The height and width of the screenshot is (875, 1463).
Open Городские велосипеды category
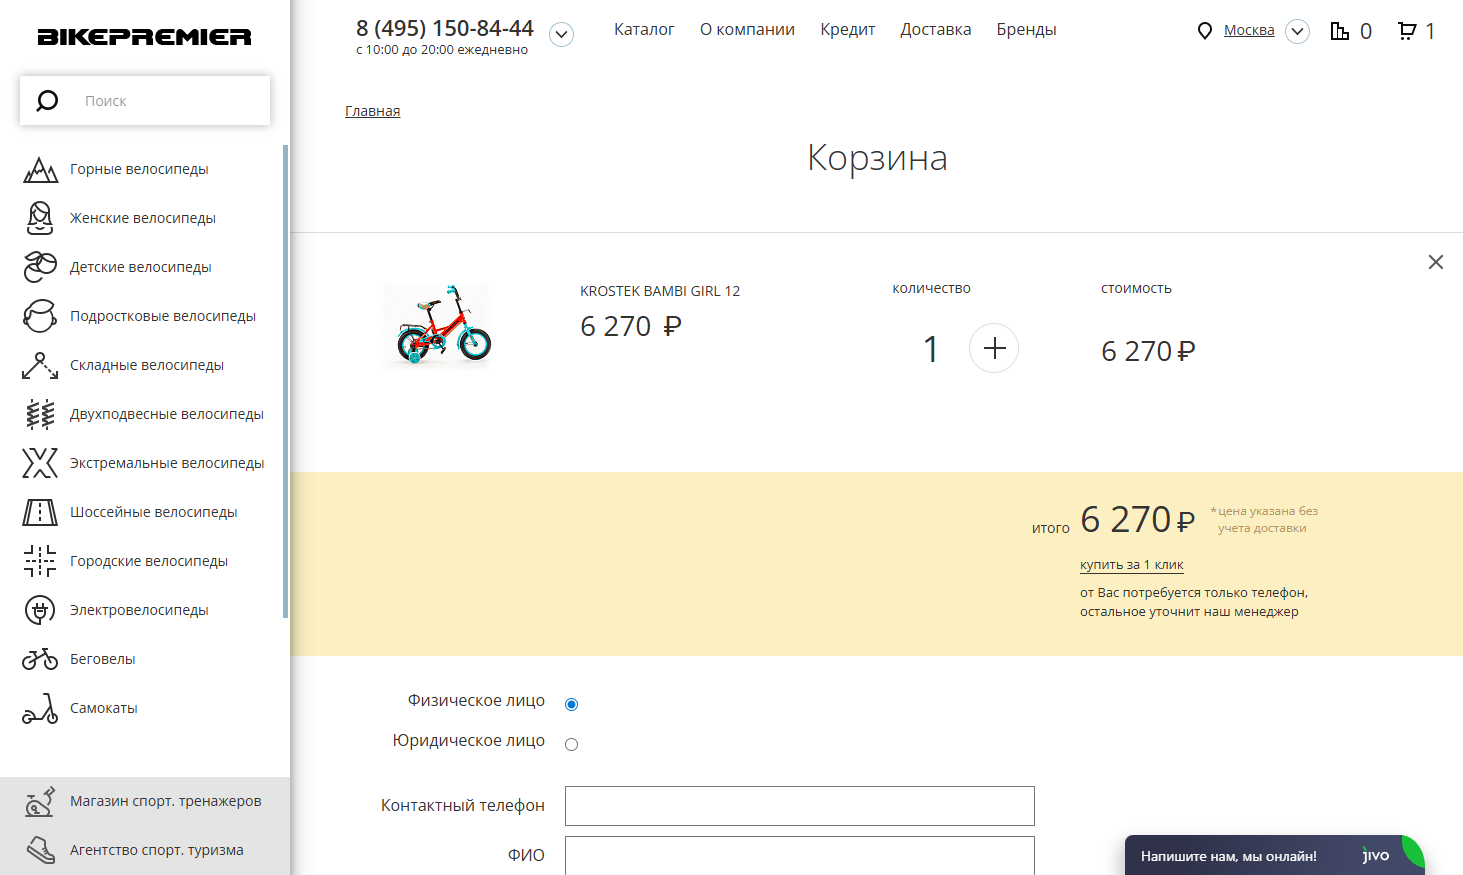[x=149, y=561]
